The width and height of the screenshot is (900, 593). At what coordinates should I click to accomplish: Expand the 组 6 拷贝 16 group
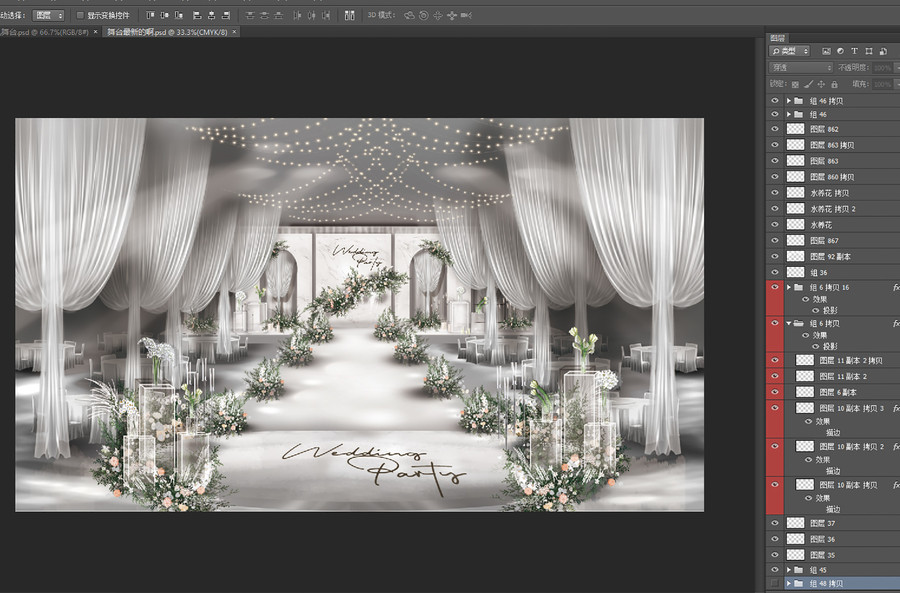[789, 287]
